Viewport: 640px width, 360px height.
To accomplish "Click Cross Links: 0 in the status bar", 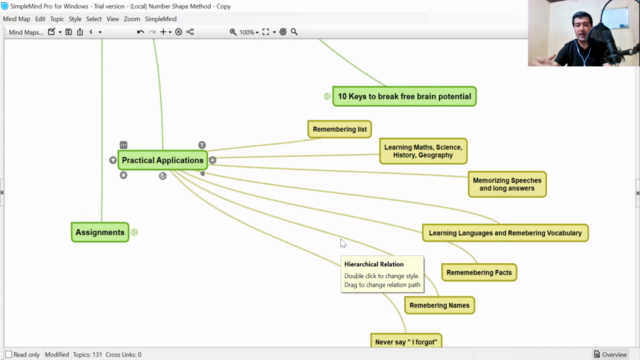I will point(123,354).
